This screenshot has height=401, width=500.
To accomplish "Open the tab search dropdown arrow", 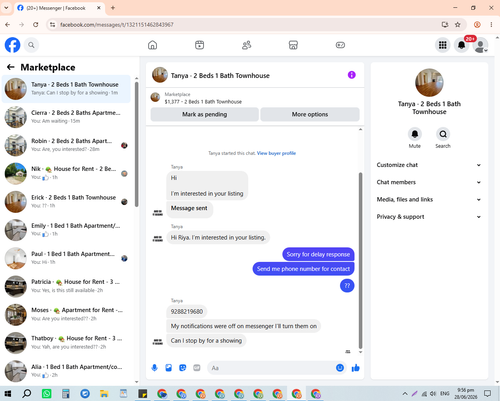I will pyautogui.click(x=6, y=8).
